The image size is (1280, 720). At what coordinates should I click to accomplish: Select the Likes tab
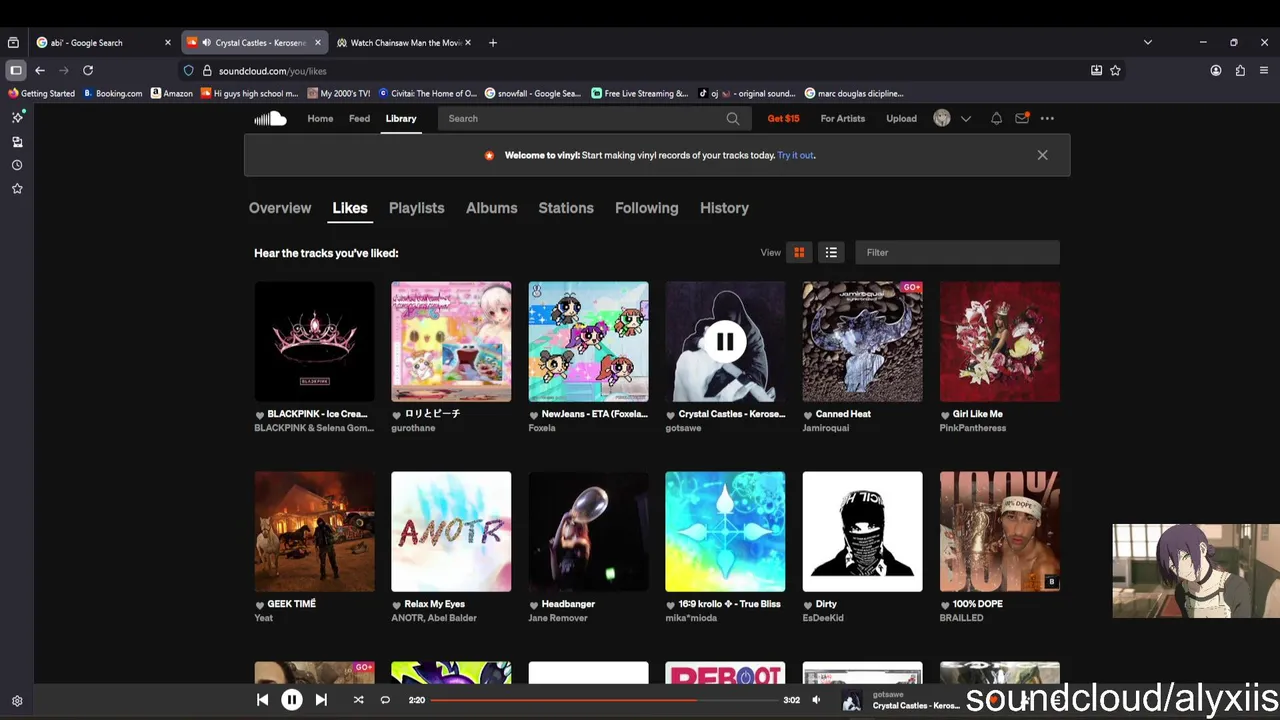pyautogui.click(x=350, y=208)
